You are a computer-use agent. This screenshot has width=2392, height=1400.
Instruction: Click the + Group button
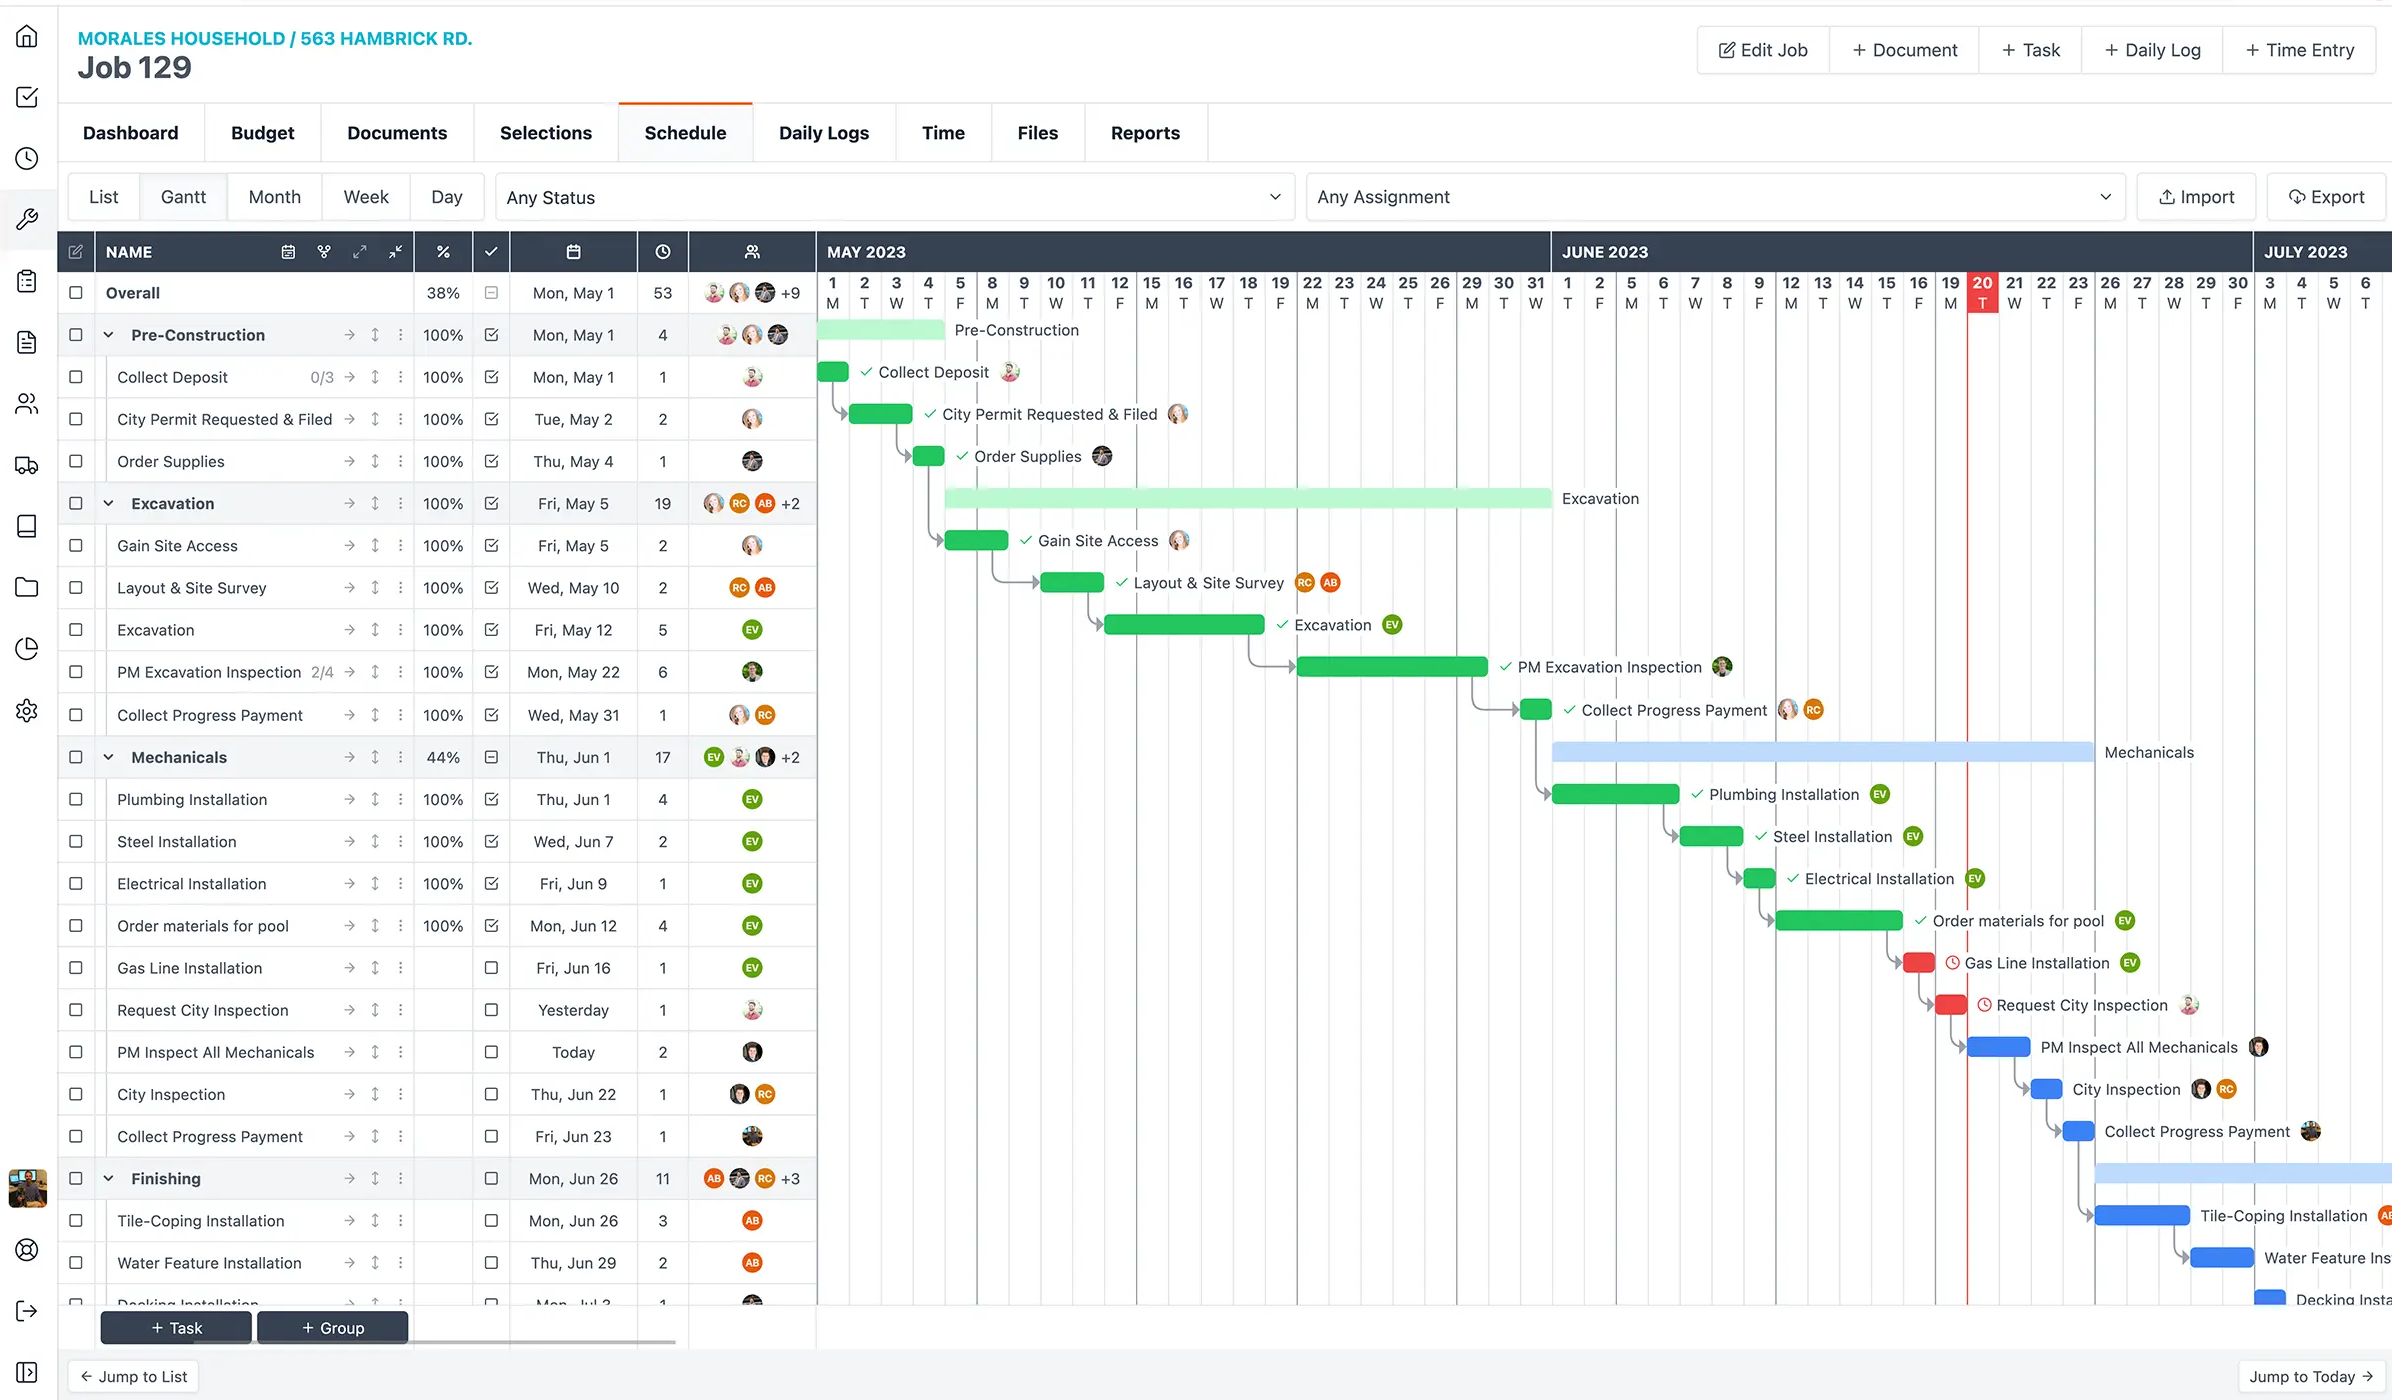pos(333,1328)
